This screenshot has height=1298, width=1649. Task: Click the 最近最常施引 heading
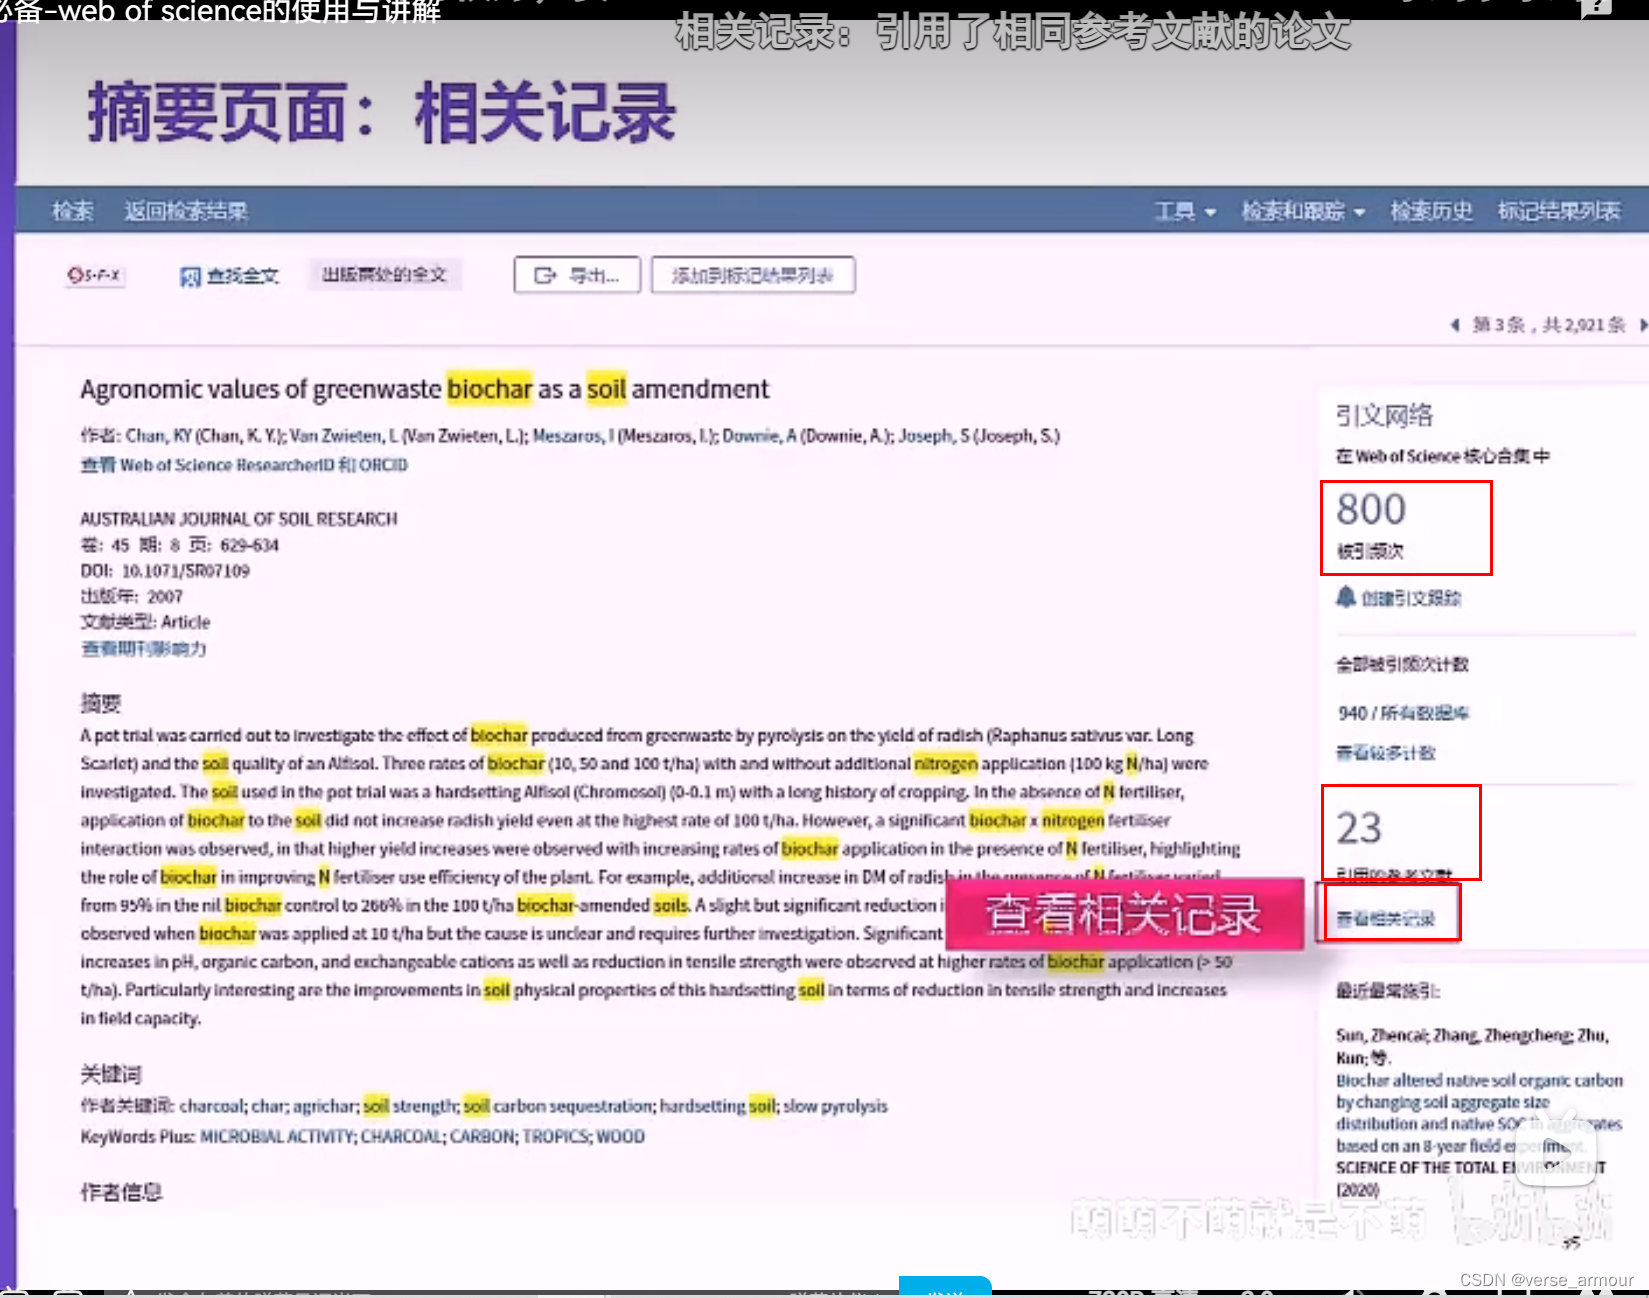[1388, 992]
